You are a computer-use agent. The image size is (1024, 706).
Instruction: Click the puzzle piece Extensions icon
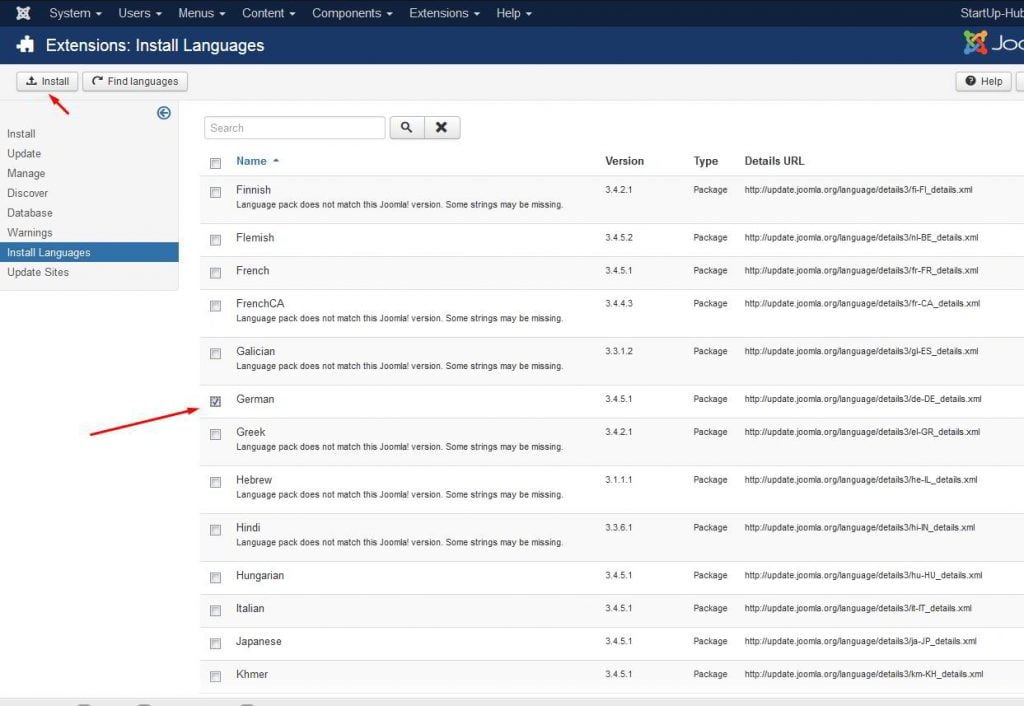point(26,45)
